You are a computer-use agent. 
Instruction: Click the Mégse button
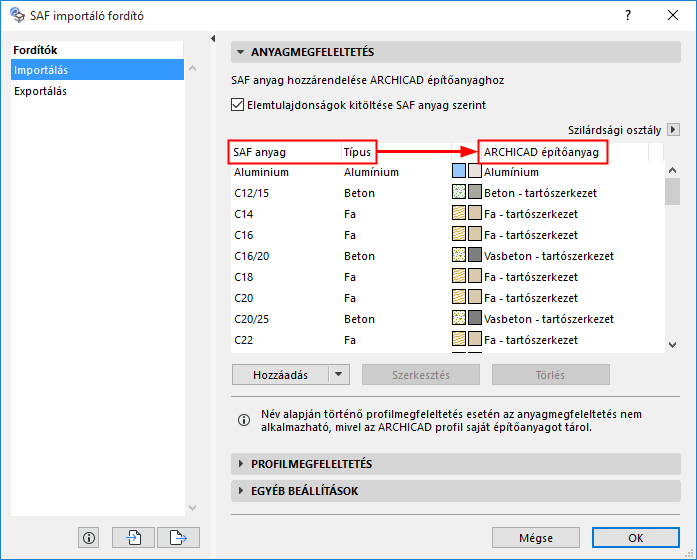536,538
